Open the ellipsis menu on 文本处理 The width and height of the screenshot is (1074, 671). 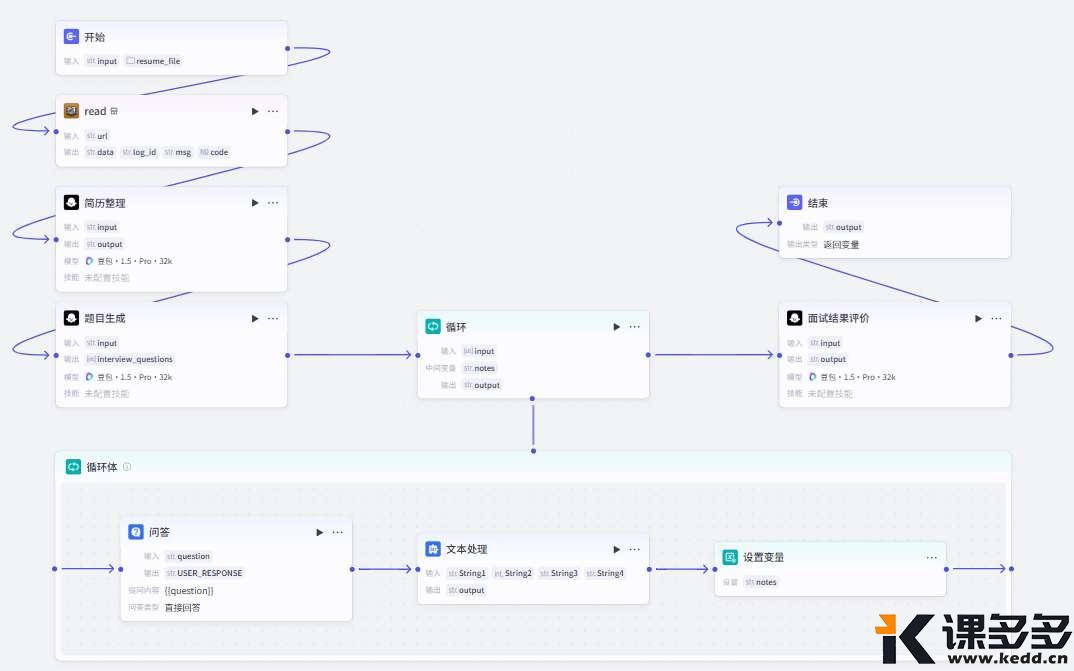(x=635, y=549)
